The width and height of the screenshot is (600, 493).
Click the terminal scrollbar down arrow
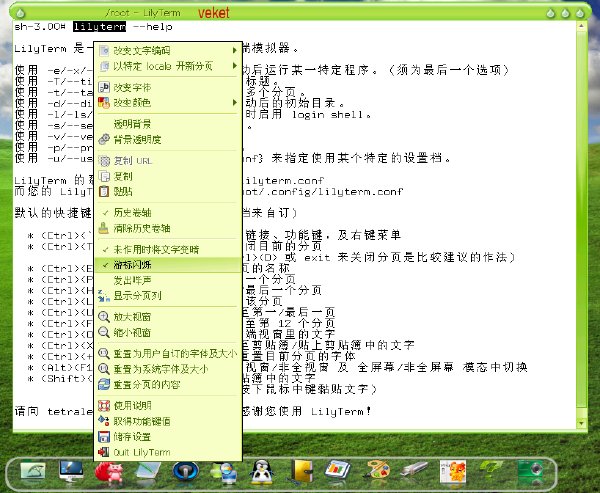[x=581, y=423]
